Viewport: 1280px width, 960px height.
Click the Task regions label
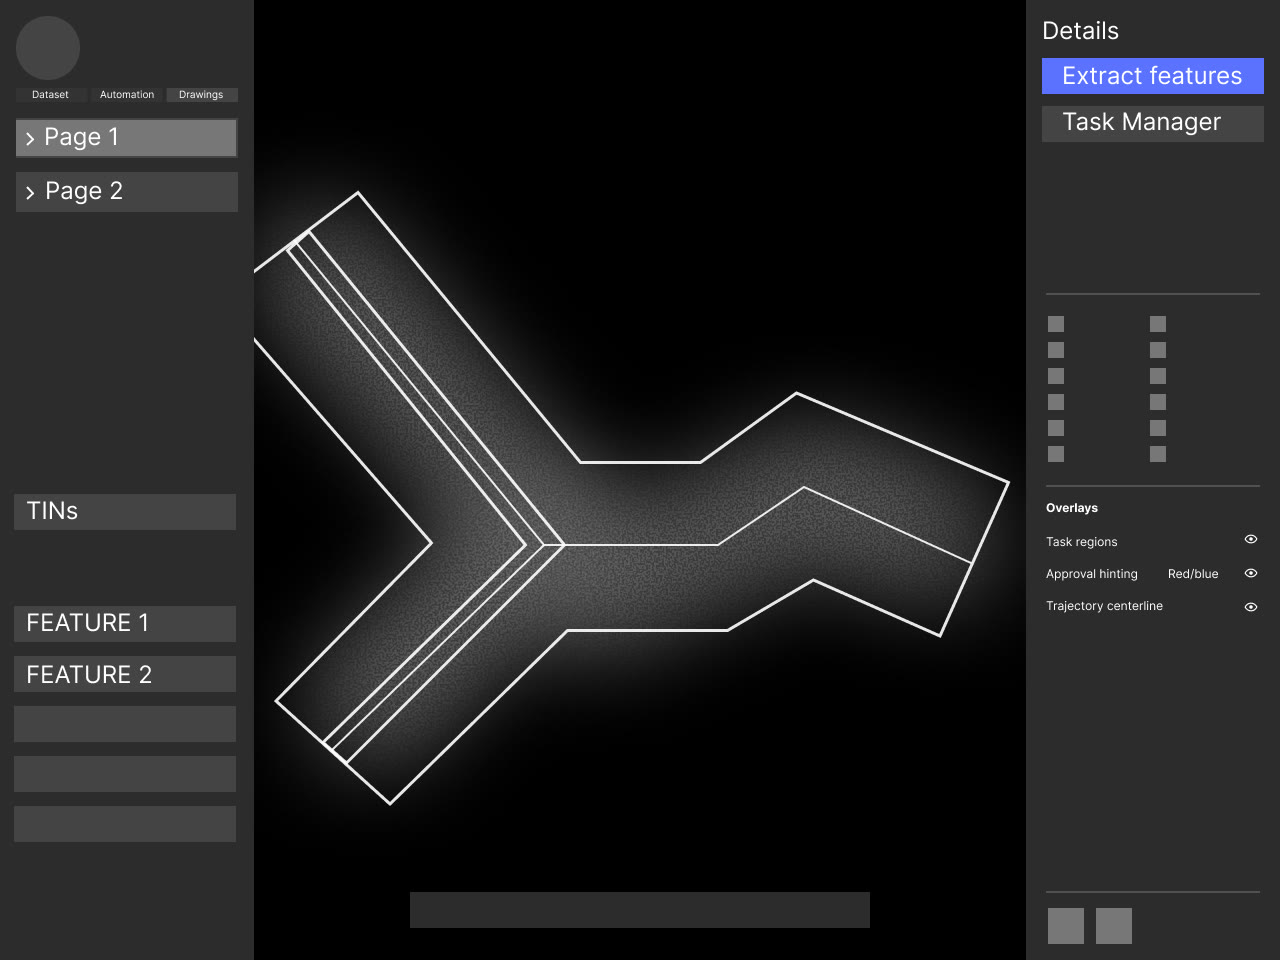point(1082,542)
